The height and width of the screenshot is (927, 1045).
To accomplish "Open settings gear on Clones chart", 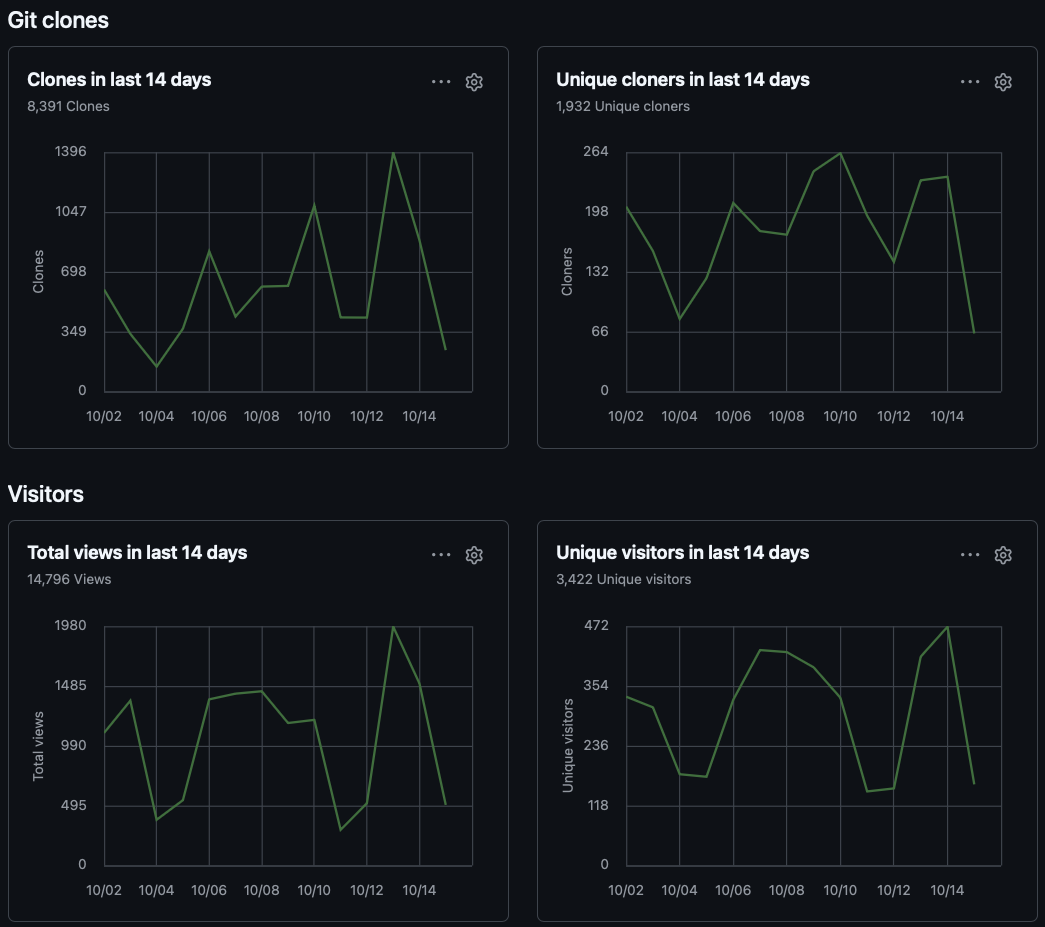I will click(474, 82).
